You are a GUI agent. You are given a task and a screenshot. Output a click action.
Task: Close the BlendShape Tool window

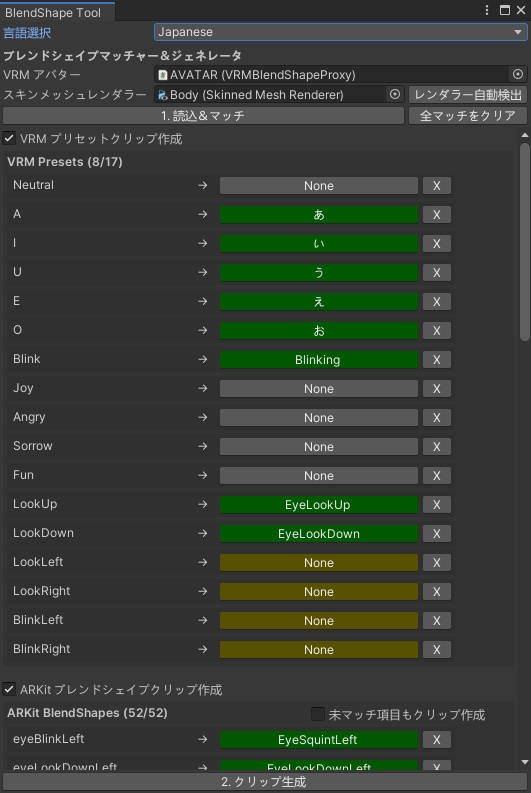tap(521, 10)
